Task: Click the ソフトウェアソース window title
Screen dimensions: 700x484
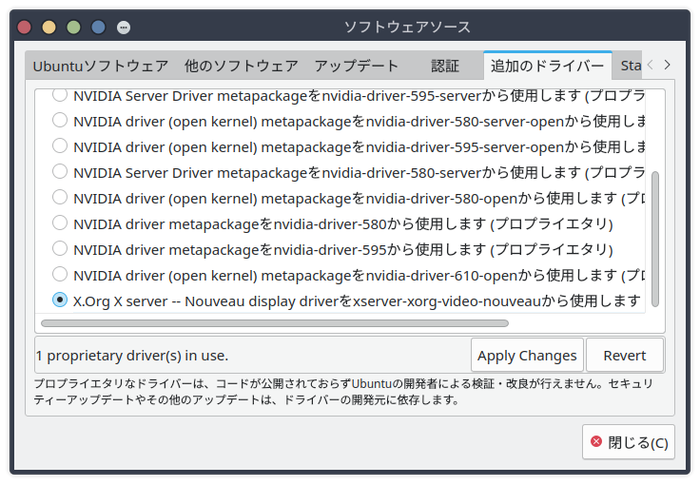Action: [407, 27]
